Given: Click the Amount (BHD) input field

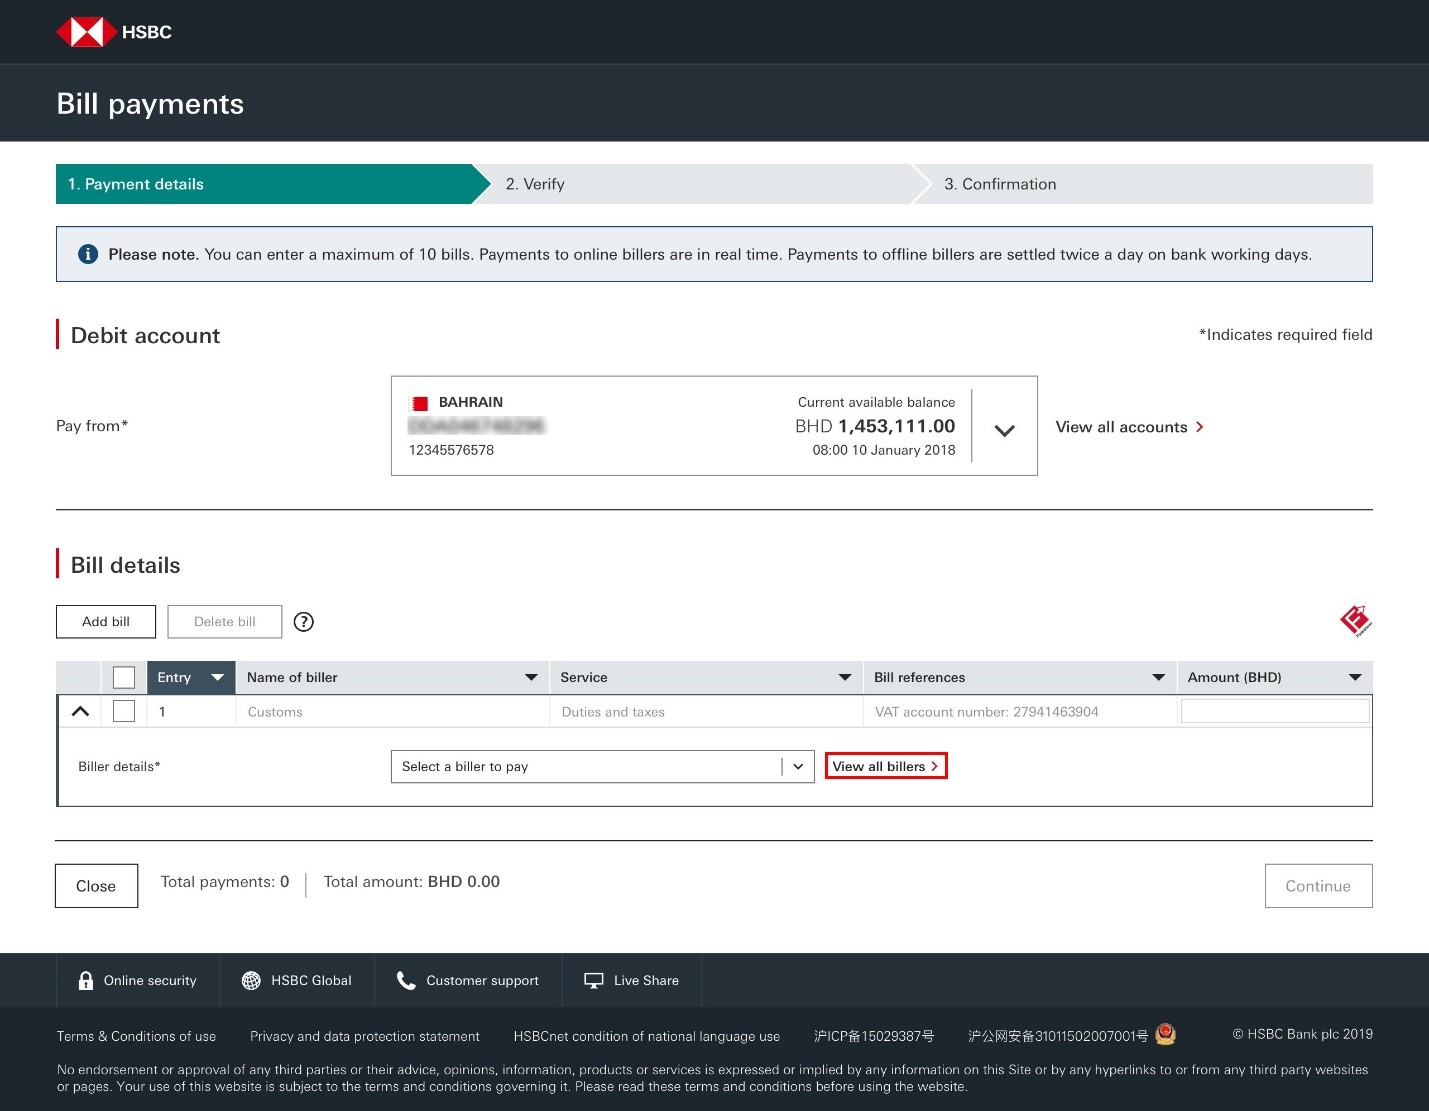Looking at the screenshot, I should coord(1275,712).
